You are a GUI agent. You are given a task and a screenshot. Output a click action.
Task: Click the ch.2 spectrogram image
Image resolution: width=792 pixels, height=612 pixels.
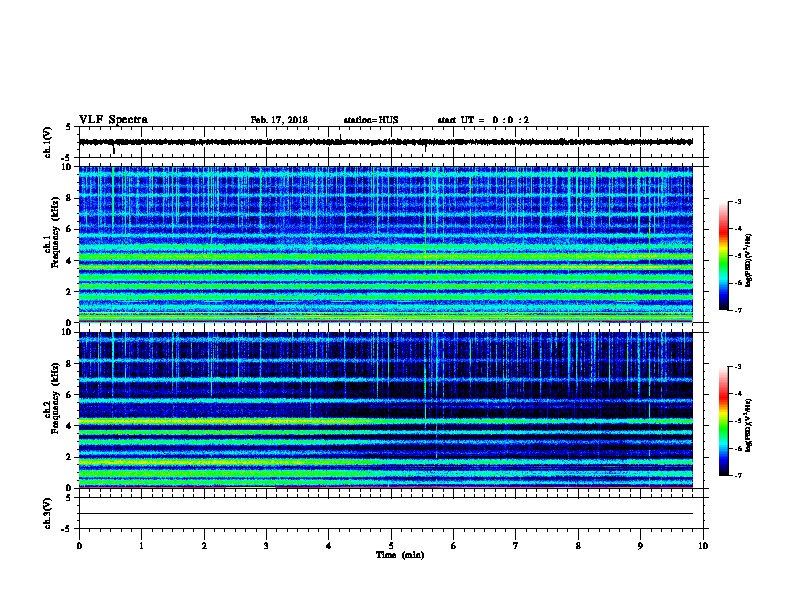tap(386, 410)
